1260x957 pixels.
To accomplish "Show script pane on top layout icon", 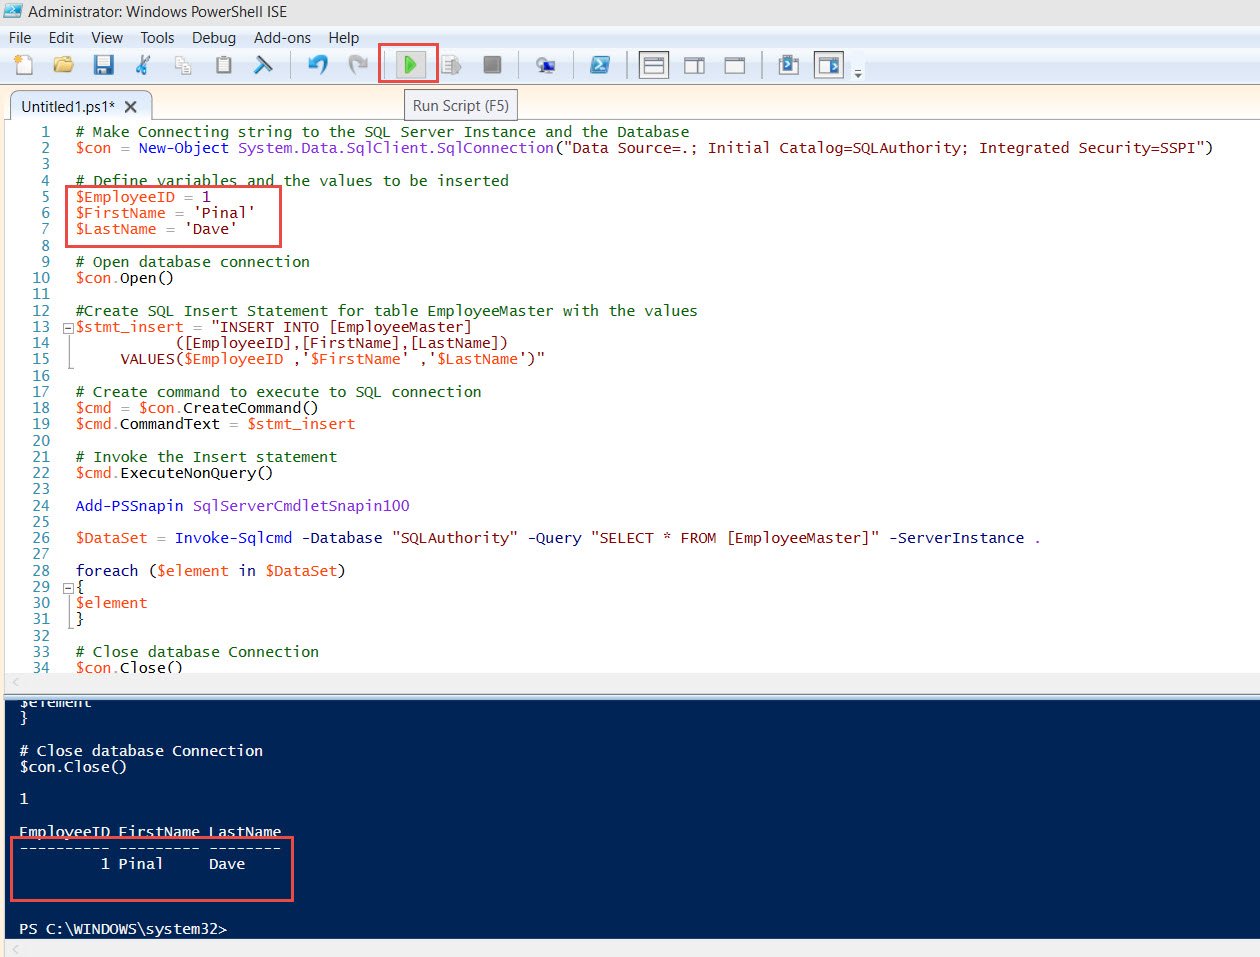I will coord(654,65).
